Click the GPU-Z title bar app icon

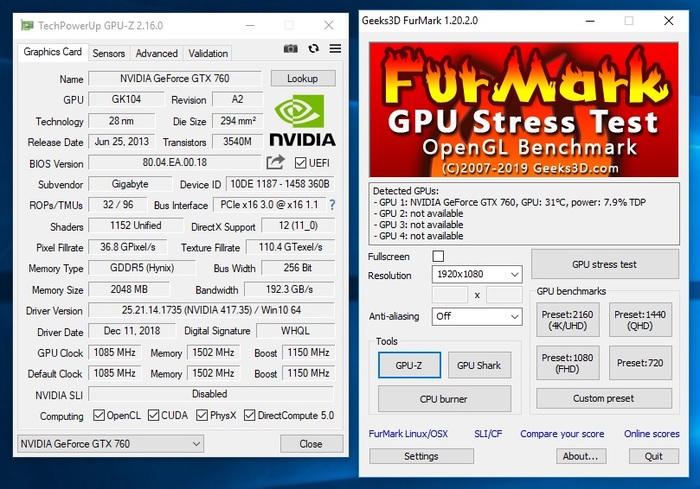click(x=26, y=24)
